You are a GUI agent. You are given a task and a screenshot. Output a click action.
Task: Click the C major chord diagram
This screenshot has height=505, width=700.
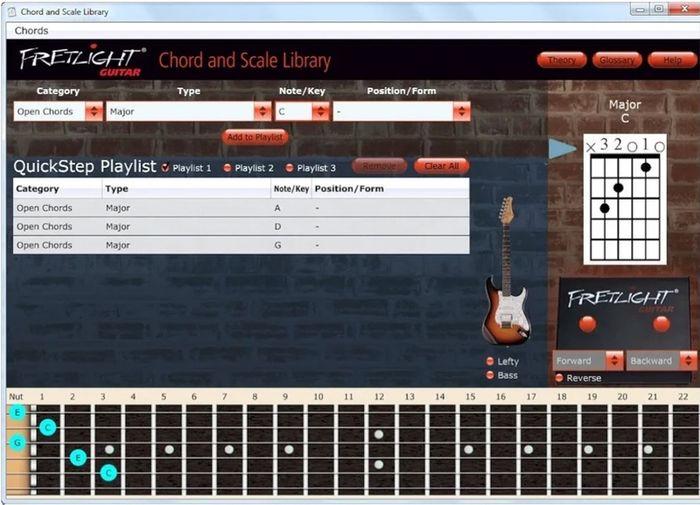coord(625,199)
